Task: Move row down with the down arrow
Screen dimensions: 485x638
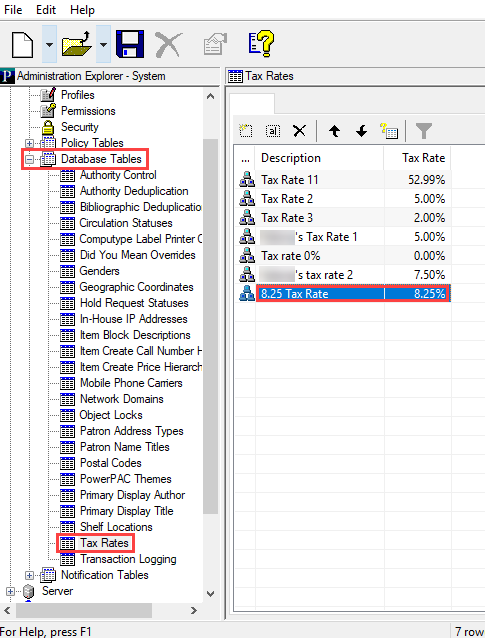Action: pyautogui.click(x=361, y=131)
